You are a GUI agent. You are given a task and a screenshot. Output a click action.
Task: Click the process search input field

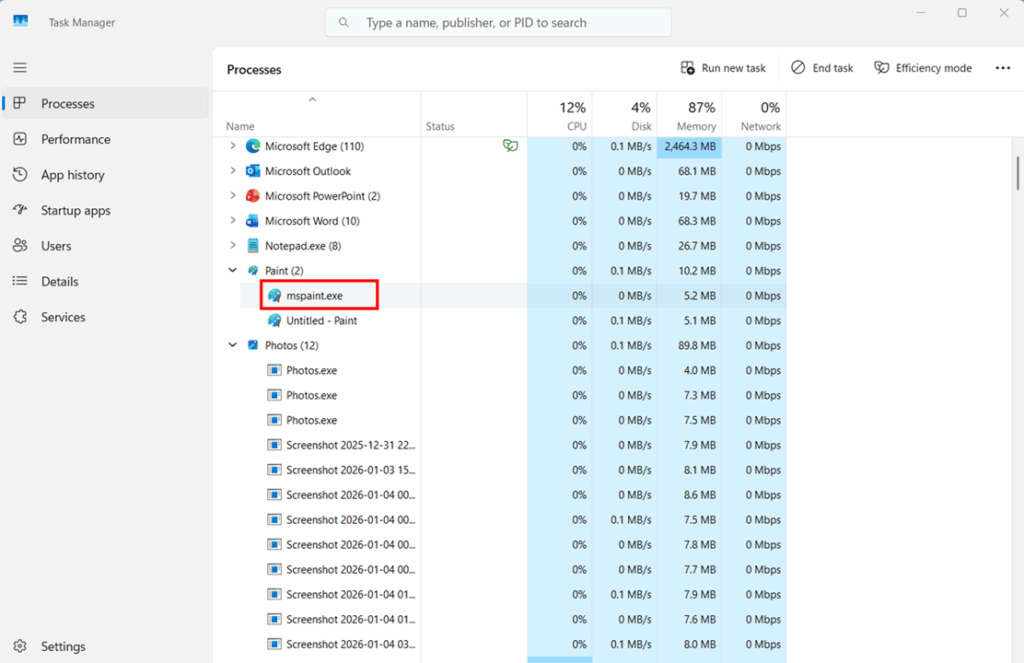[498, 23]
